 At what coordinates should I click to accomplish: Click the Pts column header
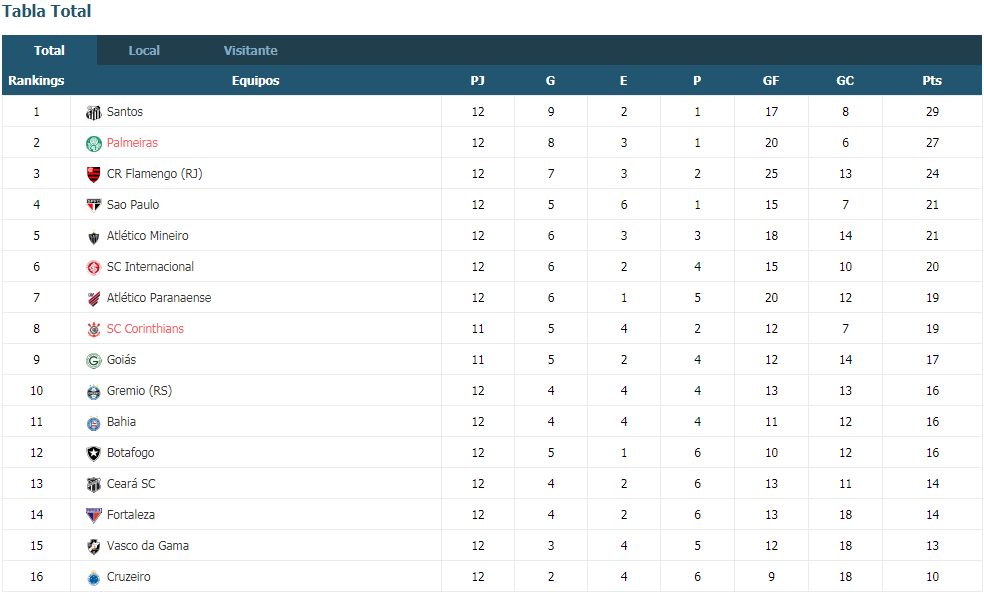pos(932,80)
